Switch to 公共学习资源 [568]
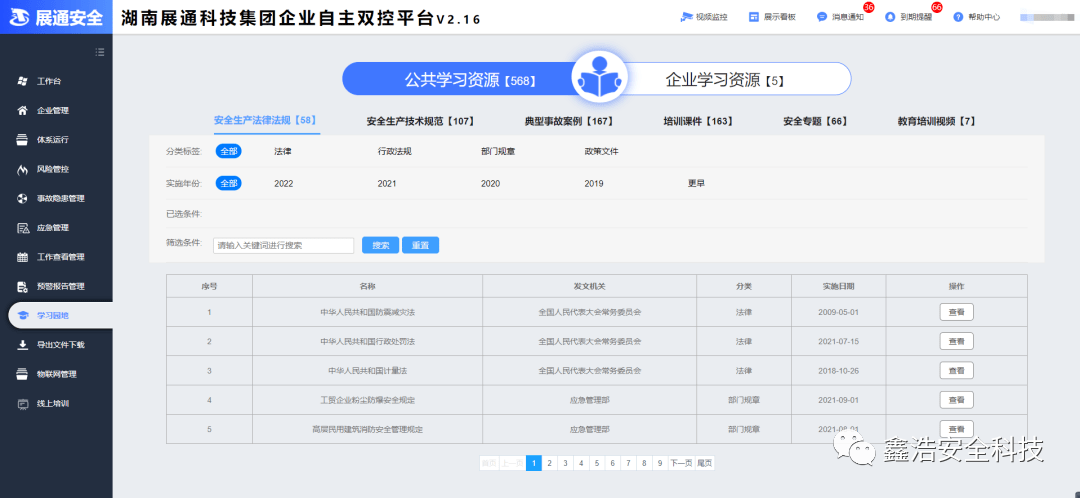This screenshot has height=498, width=1080. click(470, 80)
